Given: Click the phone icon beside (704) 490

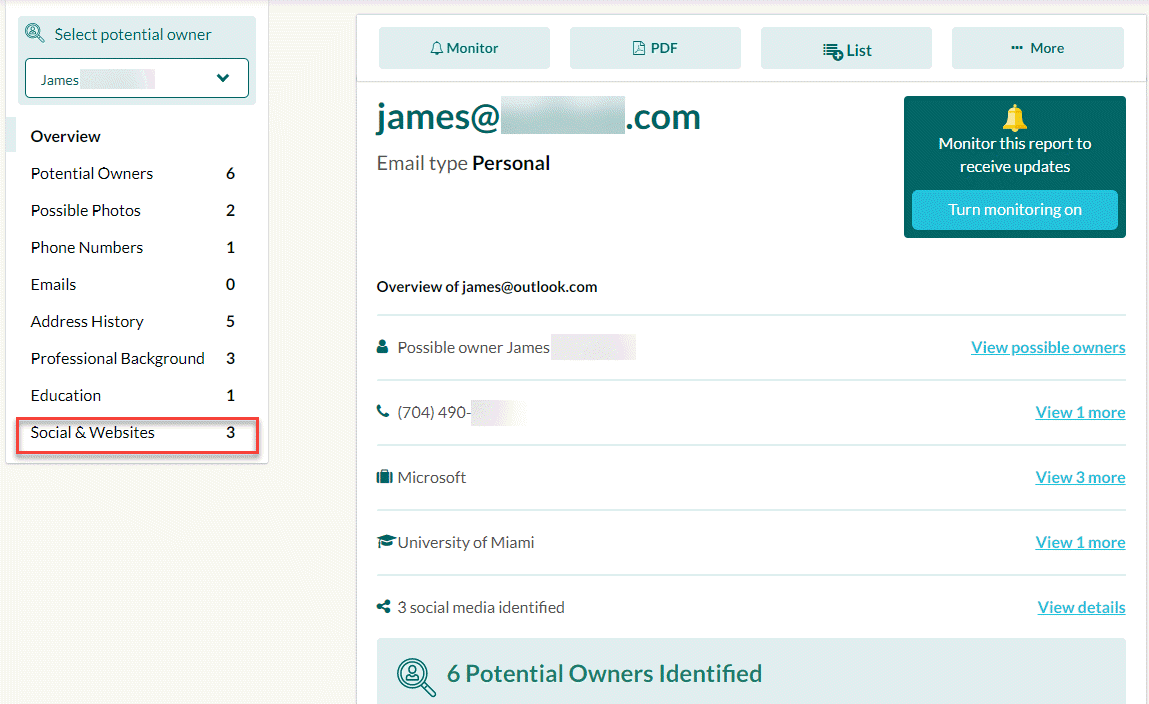Looking at the screenshot, I should click(x=383, y=411).
